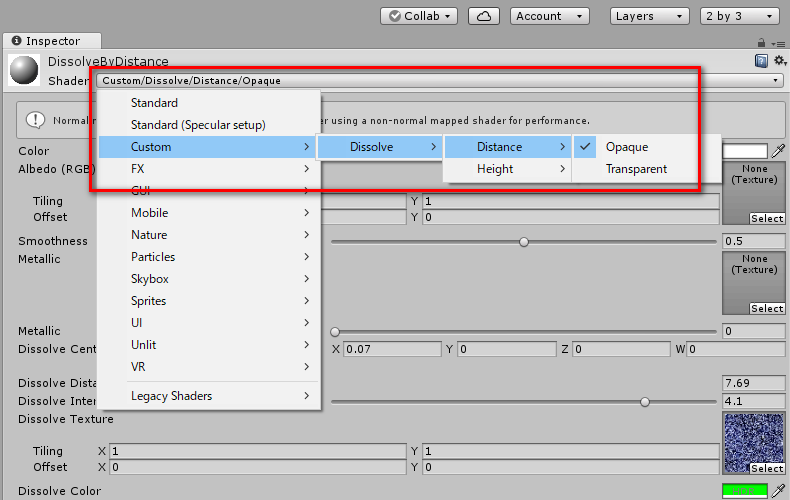Screen dimensions: 790x500
Task: Click the Dissolve Texture Offset X field
Action: 257,467
